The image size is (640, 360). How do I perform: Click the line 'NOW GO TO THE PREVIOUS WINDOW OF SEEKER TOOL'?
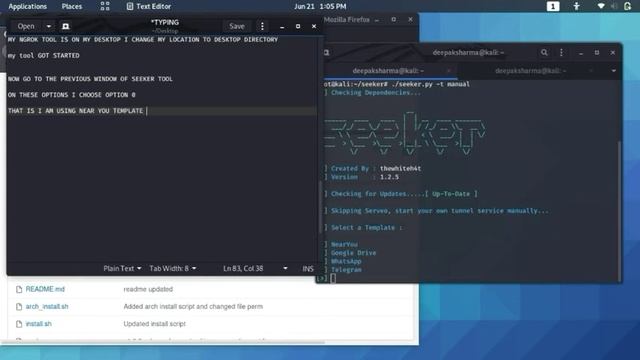pos(90,79)
